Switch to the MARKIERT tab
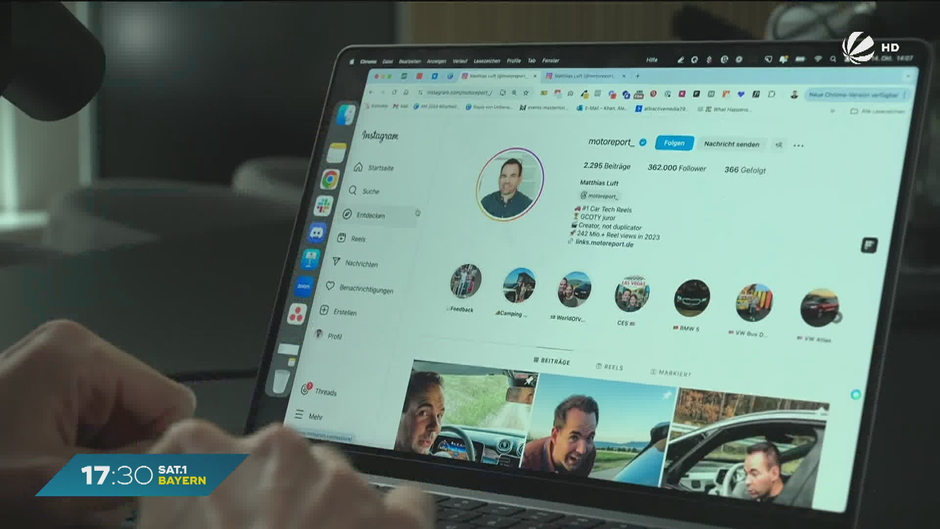Viewport: 940px width, 529px height. [x=671, y=373]
